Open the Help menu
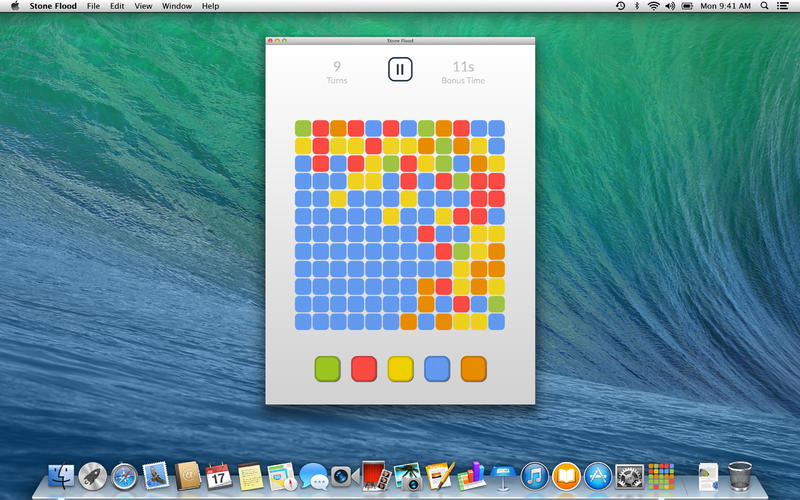 [x=210, y=6]
